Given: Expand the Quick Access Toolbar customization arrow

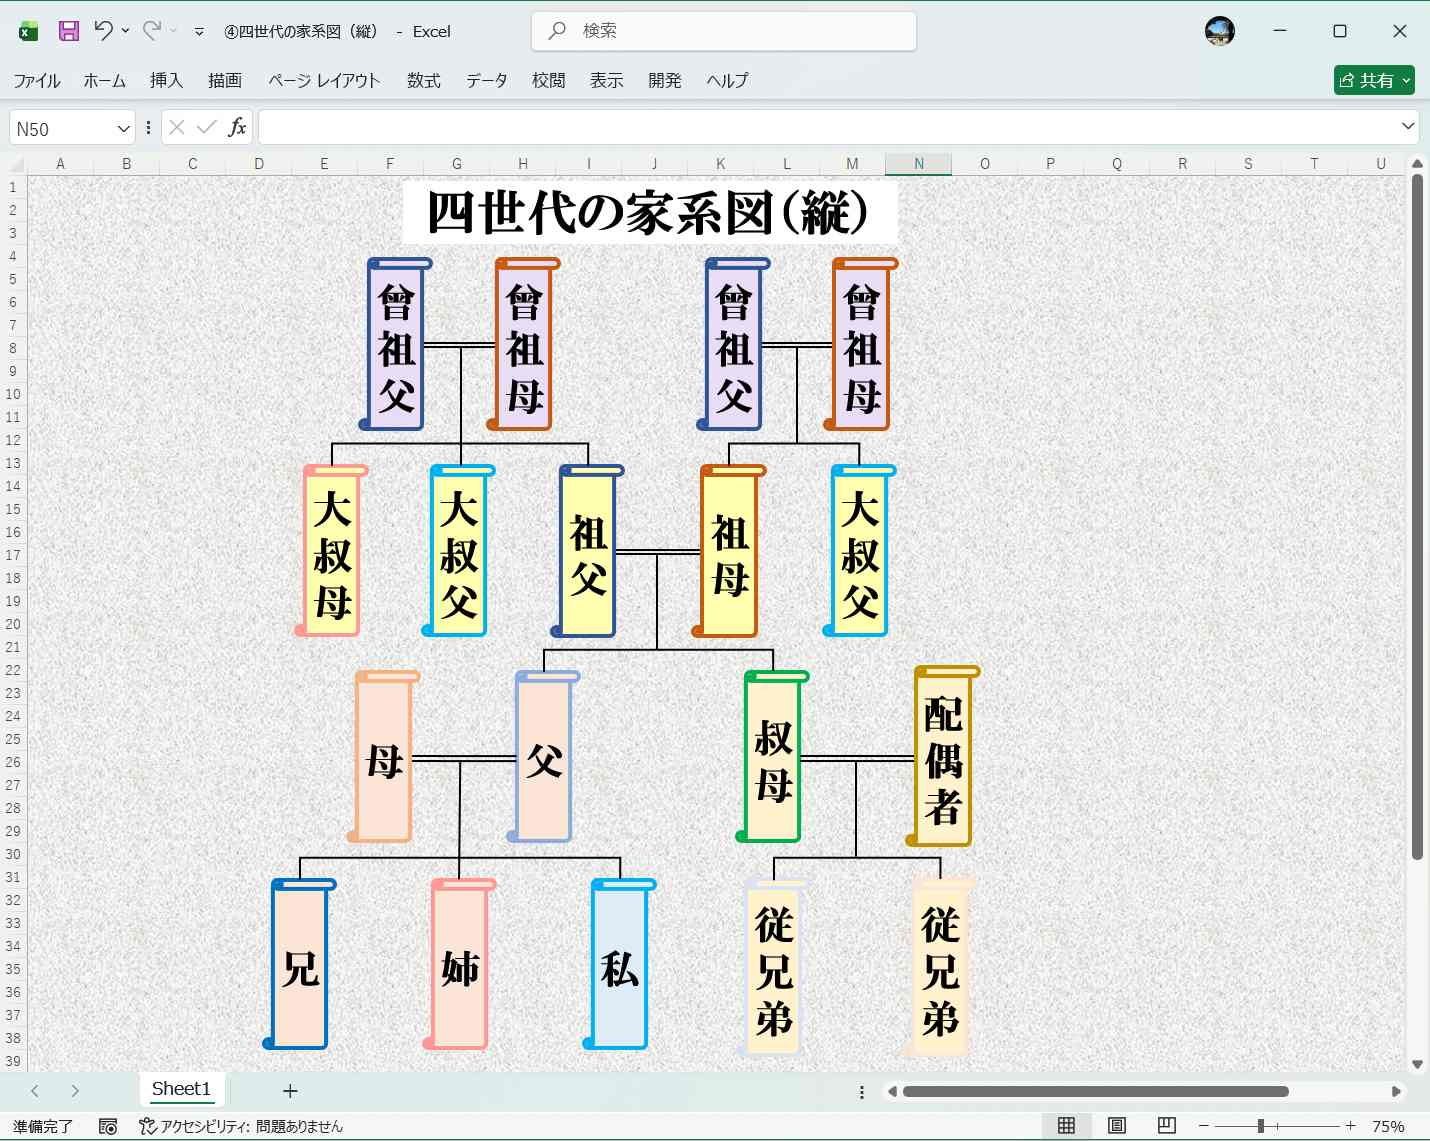Looking at the screenshot, I should pyautogui.click(x=196, y=31).
